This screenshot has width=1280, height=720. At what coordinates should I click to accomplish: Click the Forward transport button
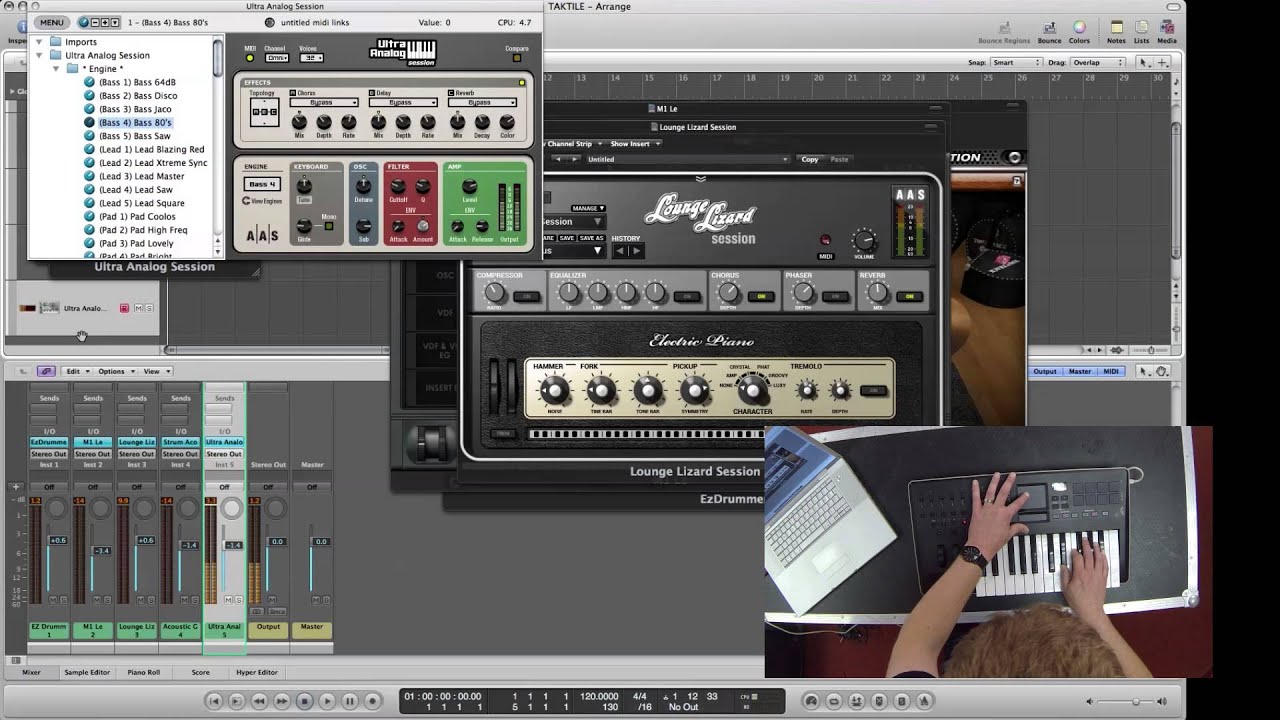[282, 702]
